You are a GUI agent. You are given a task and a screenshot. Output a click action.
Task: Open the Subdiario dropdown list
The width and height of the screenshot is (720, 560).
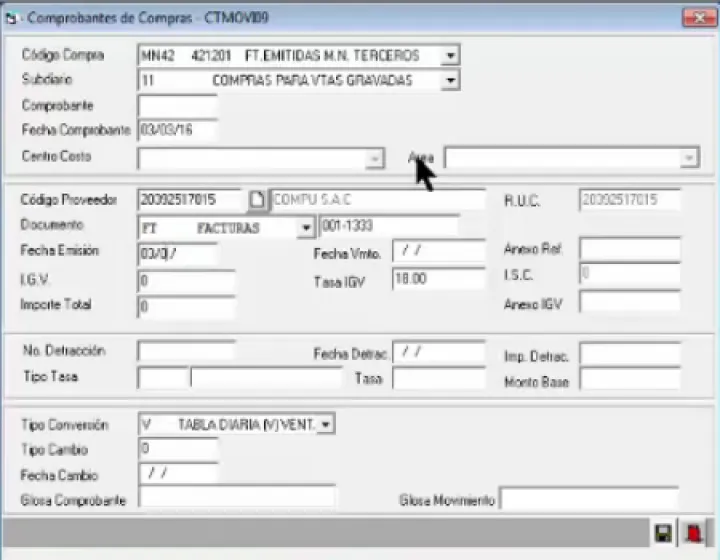450,80
